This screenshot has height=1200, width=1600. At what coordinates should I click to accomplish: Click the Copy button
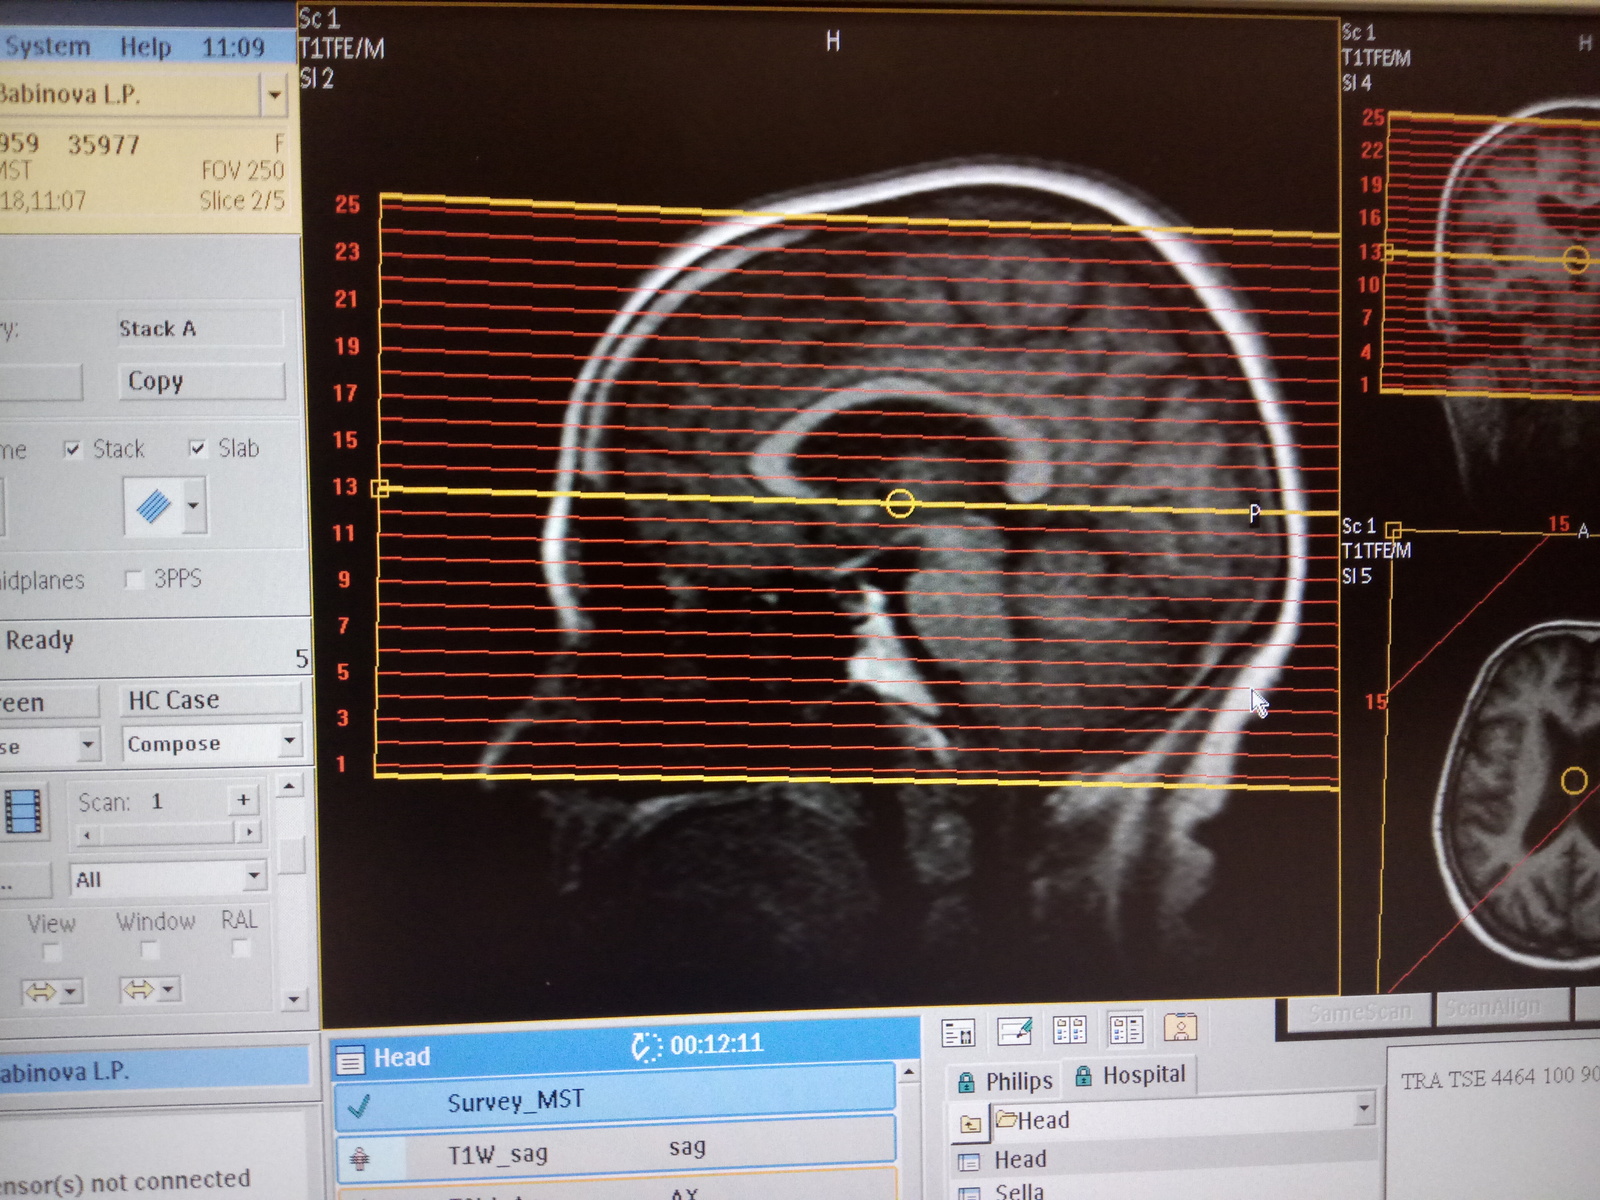tap(203, 382)
